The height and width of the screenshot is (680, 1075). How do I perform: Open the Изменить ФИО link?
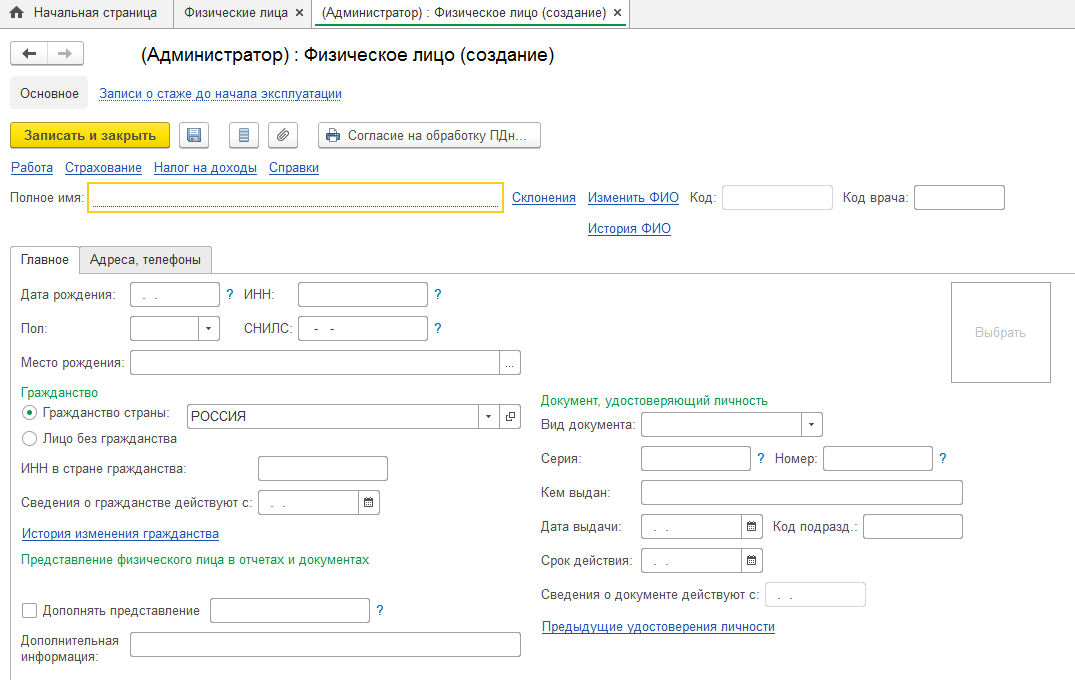633,197
